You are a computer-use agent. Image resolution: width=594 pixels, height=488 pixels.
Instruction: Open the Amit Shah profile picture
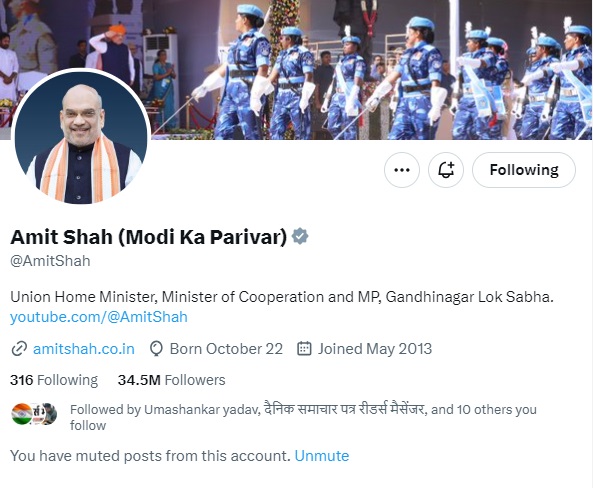click(81, 138)
